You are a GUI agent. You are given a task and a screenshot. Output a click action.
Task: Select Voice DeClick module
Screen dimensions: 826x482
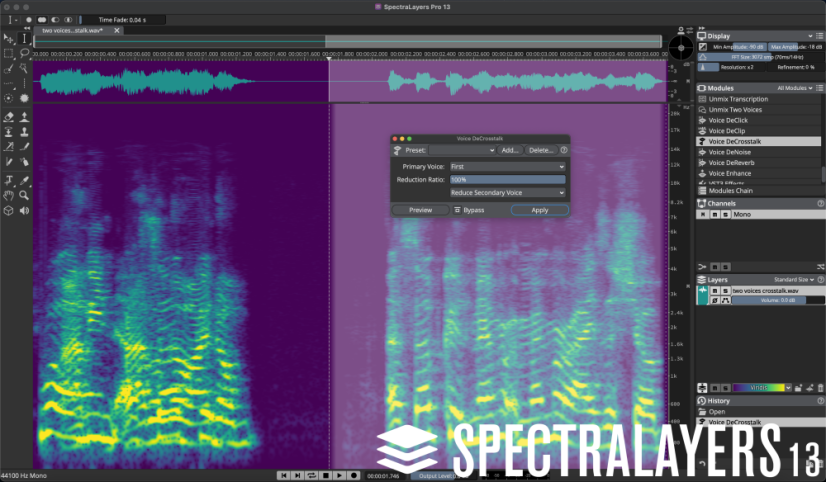click(759, 120)
